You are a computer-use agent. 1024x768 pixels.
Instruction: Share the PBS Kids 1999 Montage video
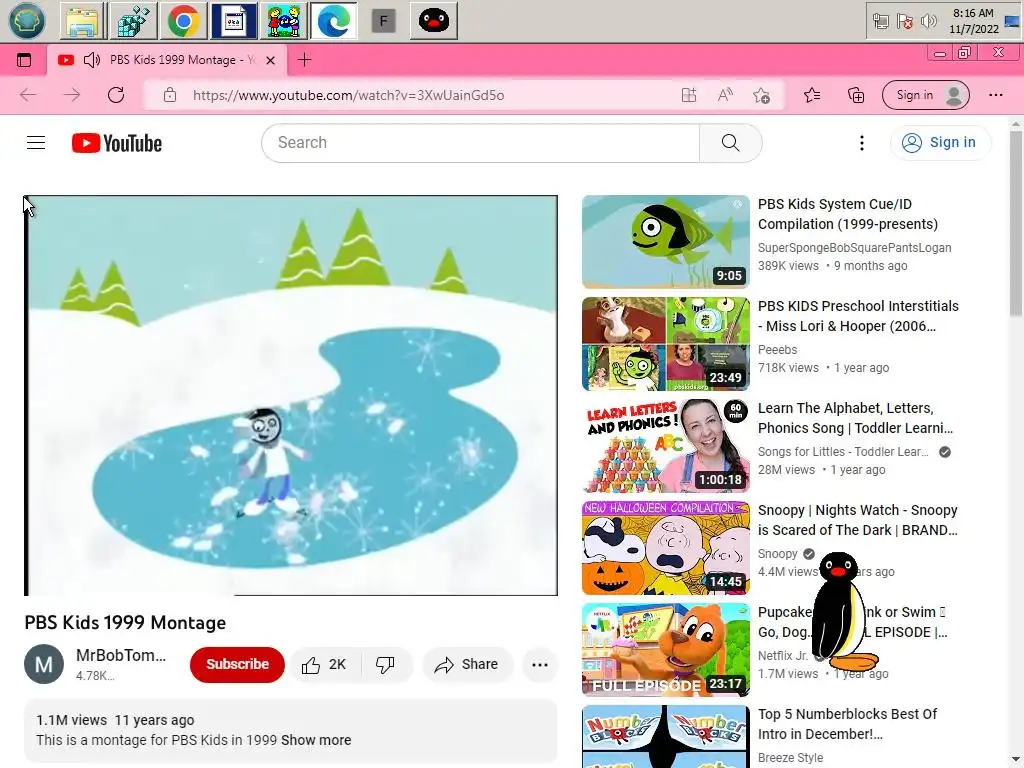coord(467,664)
